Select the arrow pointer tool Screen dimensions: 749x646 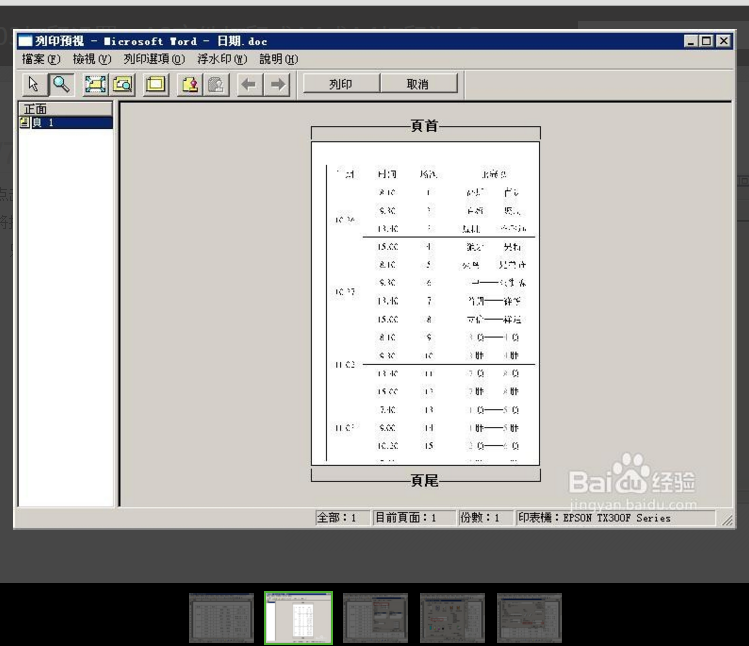[x=33, y=85]
